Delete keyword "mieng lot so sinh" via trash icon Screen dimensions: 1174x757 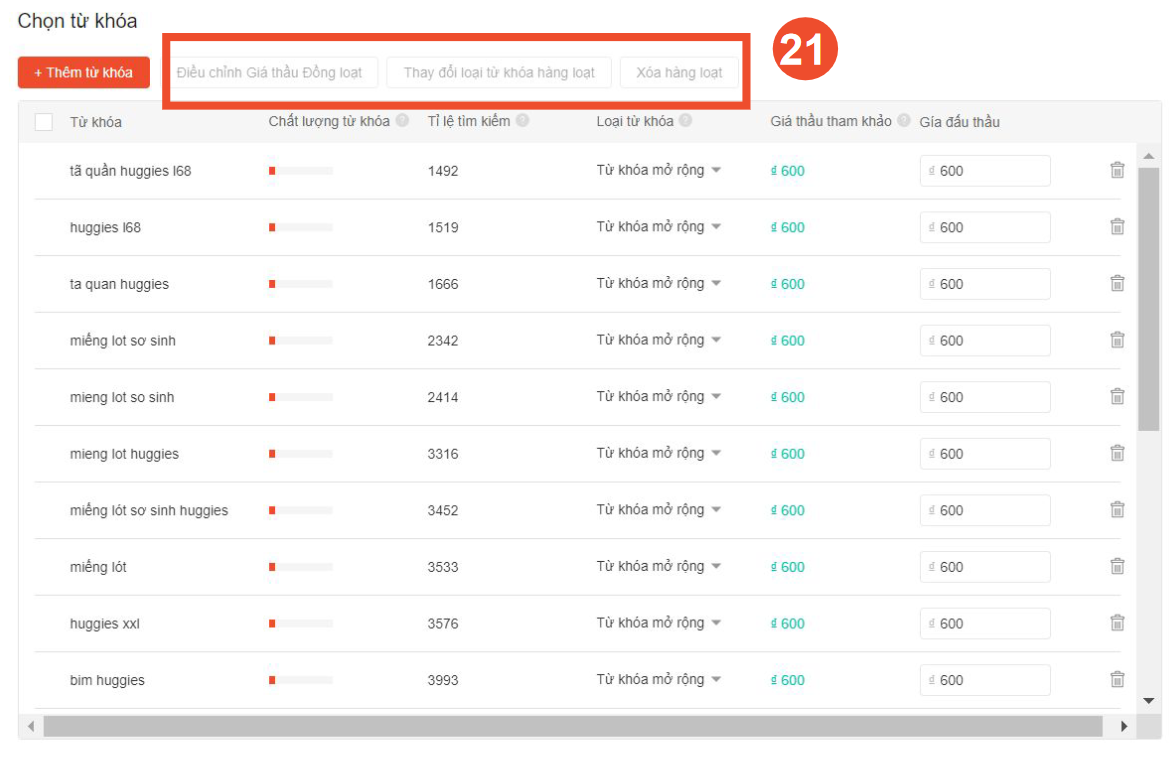(x=1117, y=397)
